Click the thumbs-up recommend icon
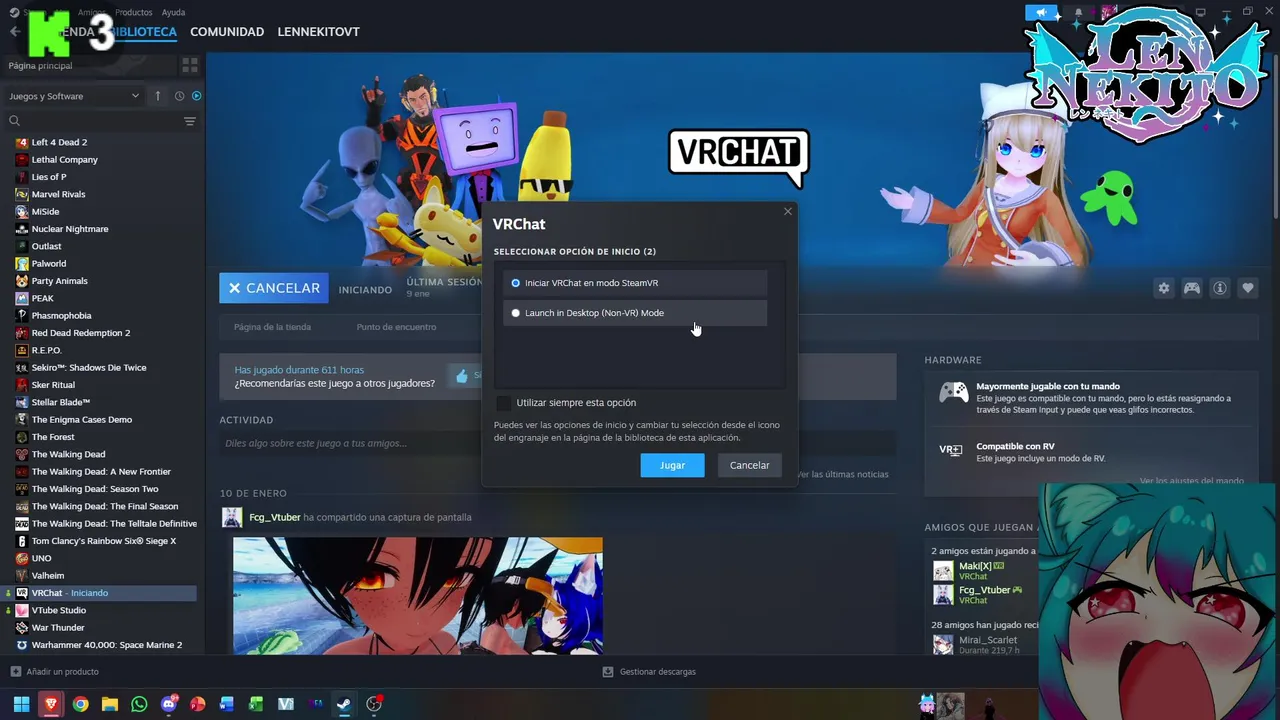The width and height of the screenshot is (1280, 720). click(x=462, y=376)
